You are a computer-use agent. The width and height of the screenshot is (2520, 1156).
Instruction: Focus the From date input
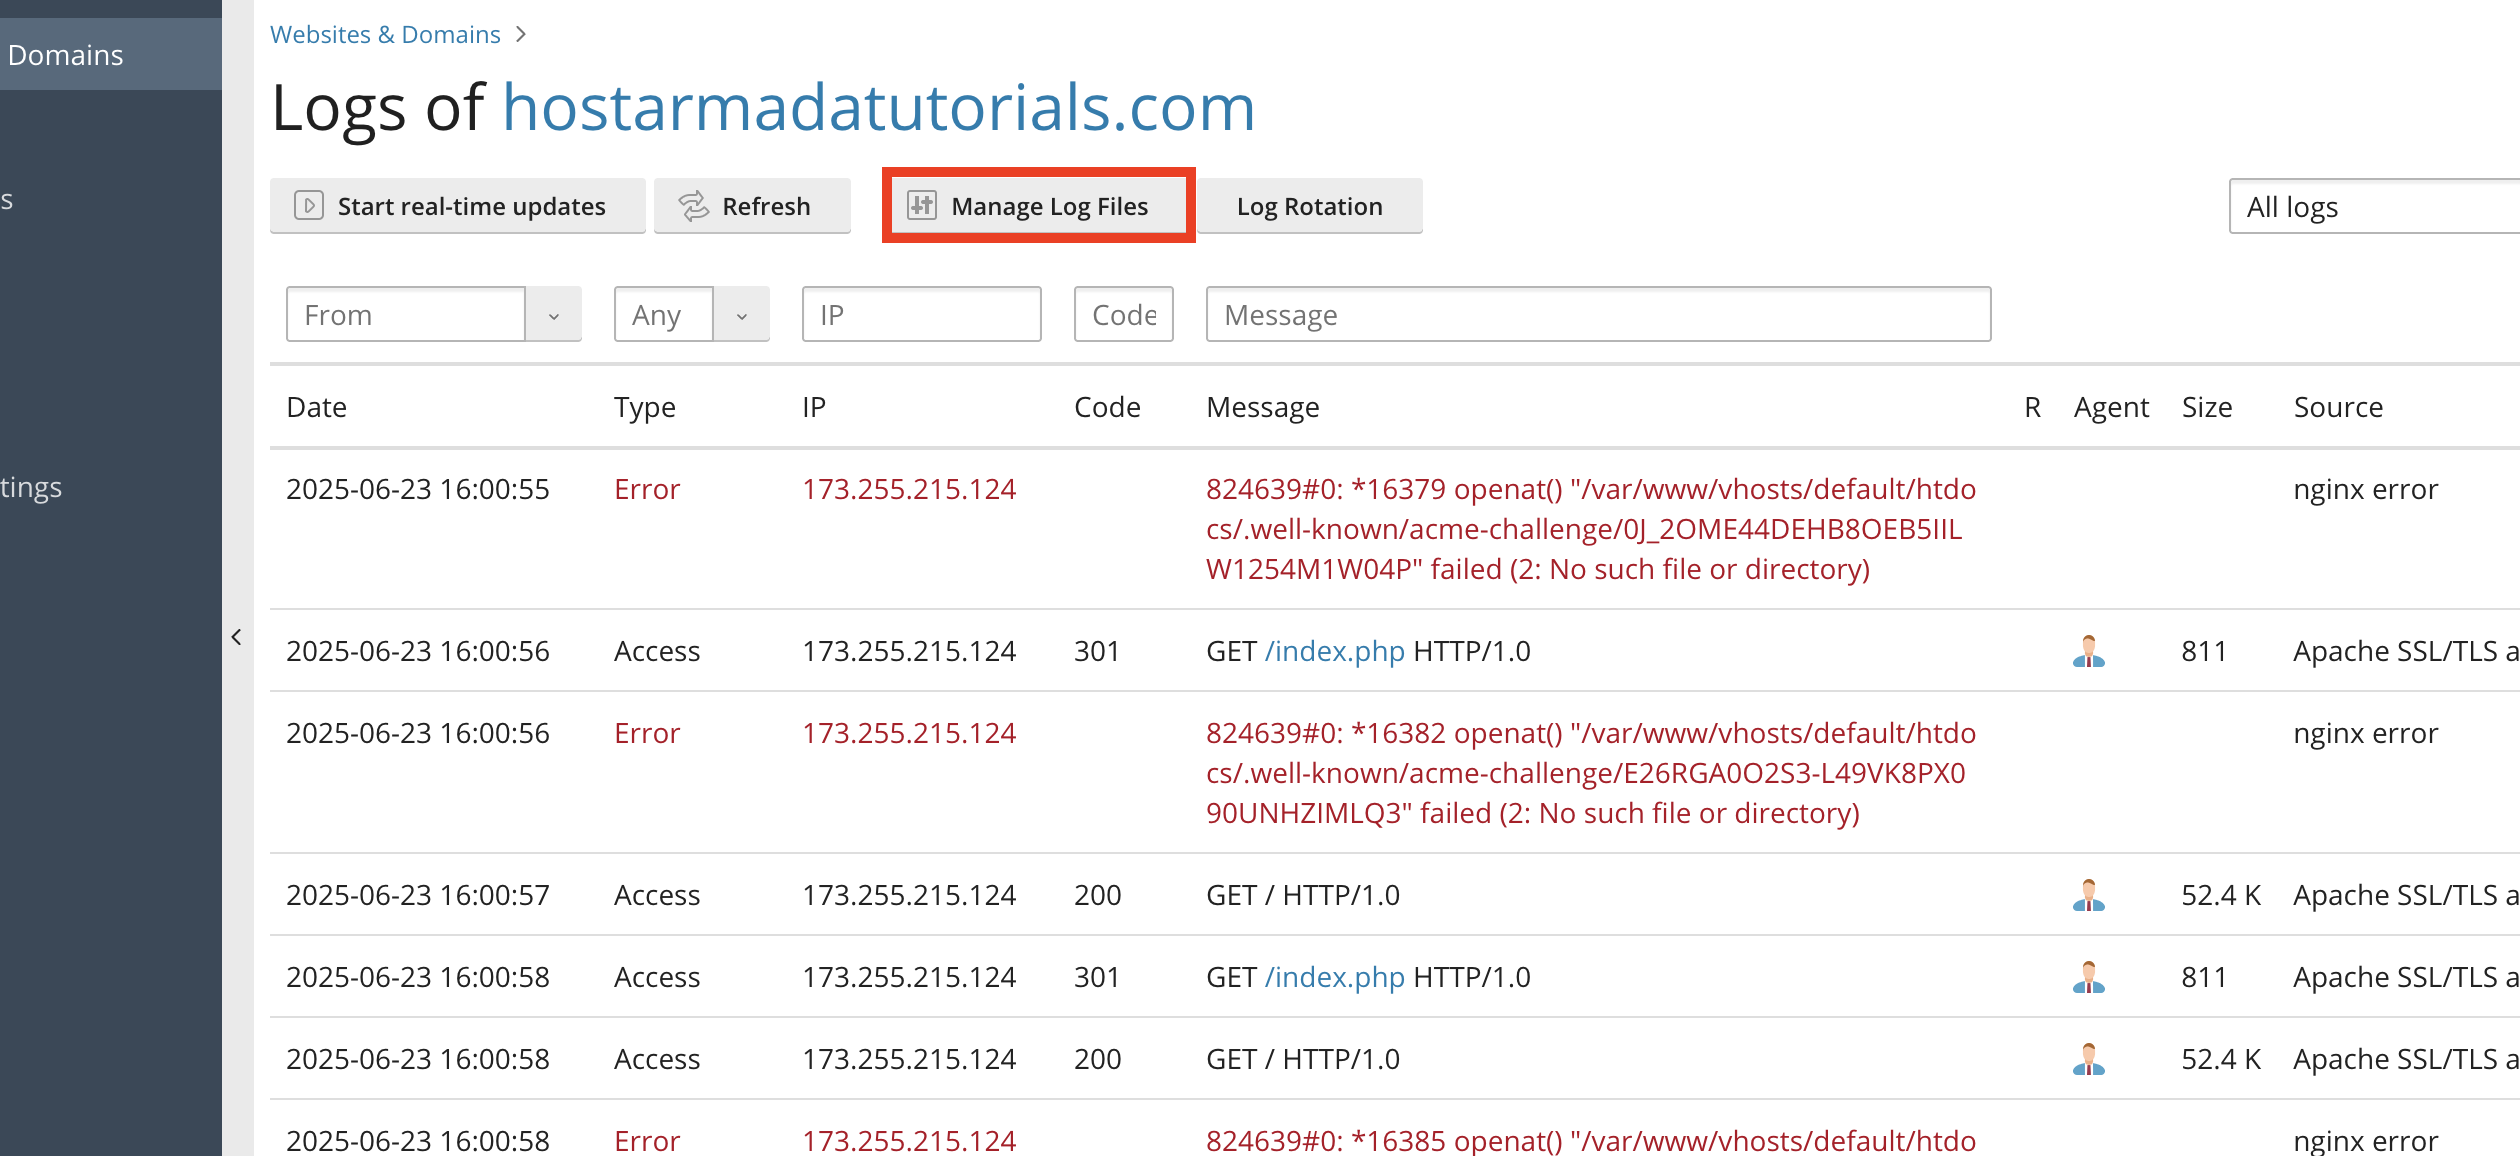(406, 315)
